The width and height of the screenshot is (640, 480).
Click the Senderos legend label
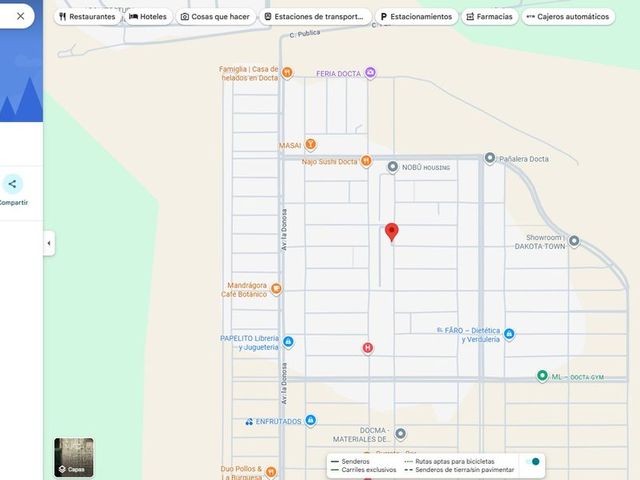(355, 462)
